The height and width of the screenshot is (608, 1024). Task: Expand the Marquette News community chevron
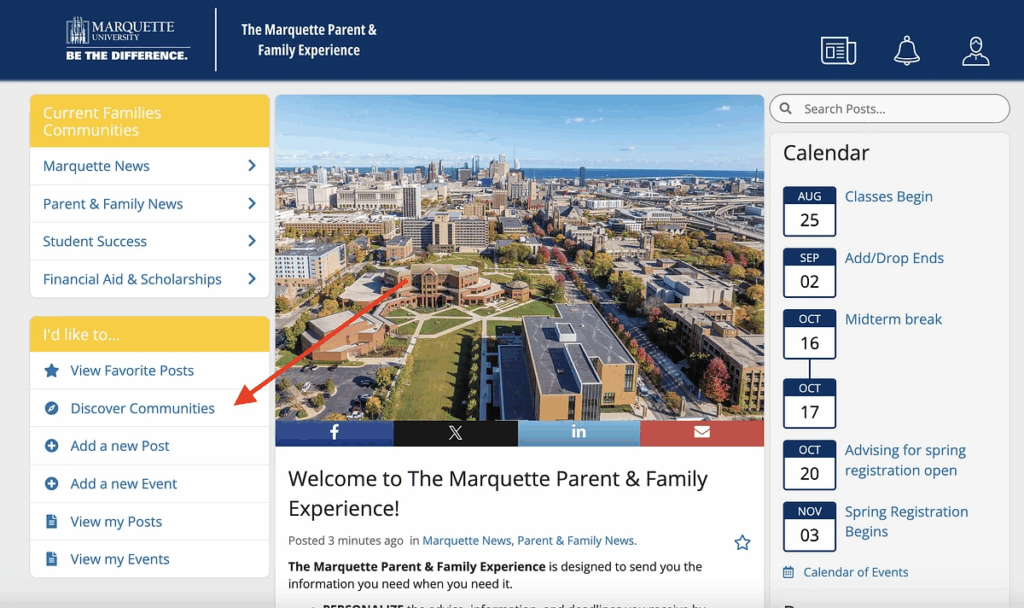(x=252, y=166)
